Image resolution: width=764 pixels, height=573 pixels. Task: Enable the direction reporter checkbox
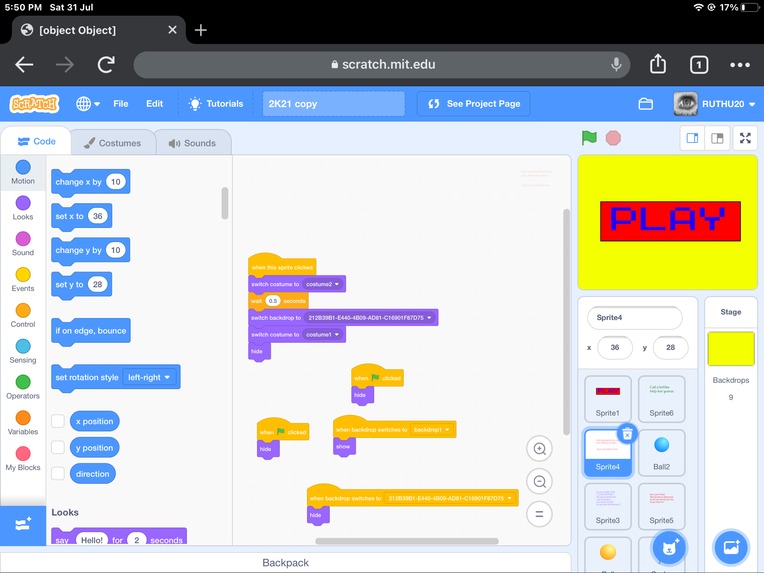tap(58, 474)
